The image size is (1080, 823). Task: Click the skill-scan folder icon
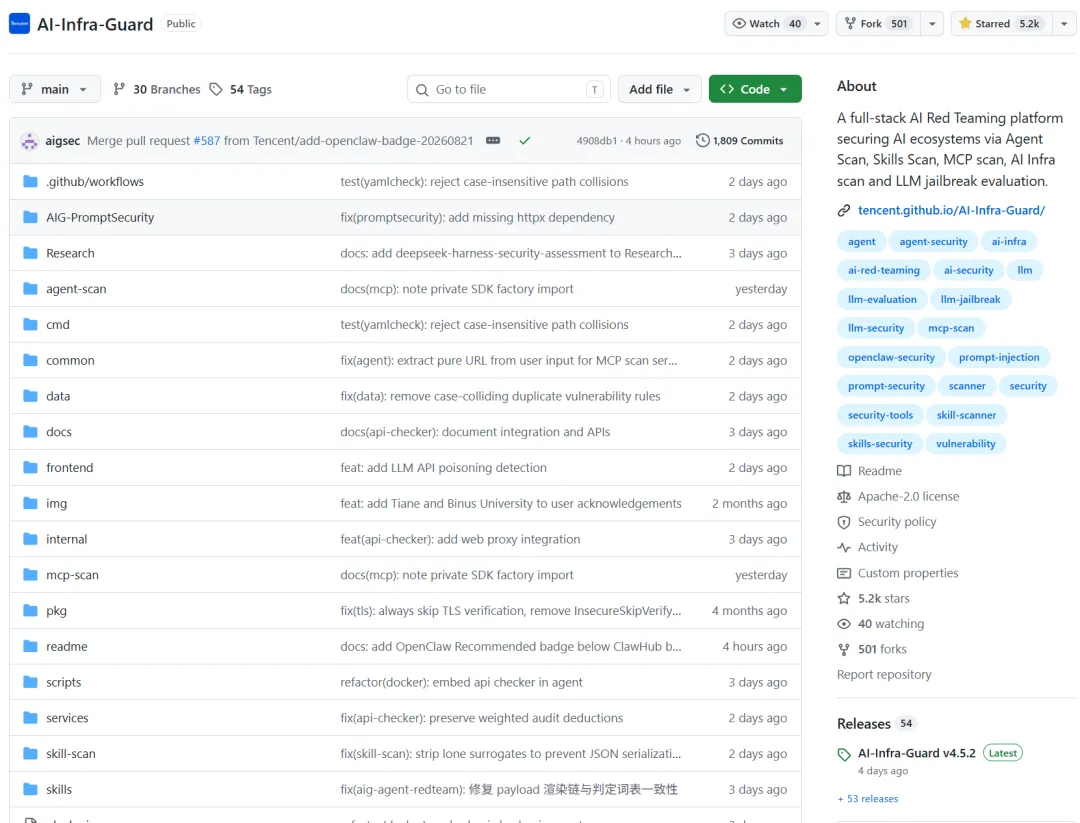[x=30, y=754]
